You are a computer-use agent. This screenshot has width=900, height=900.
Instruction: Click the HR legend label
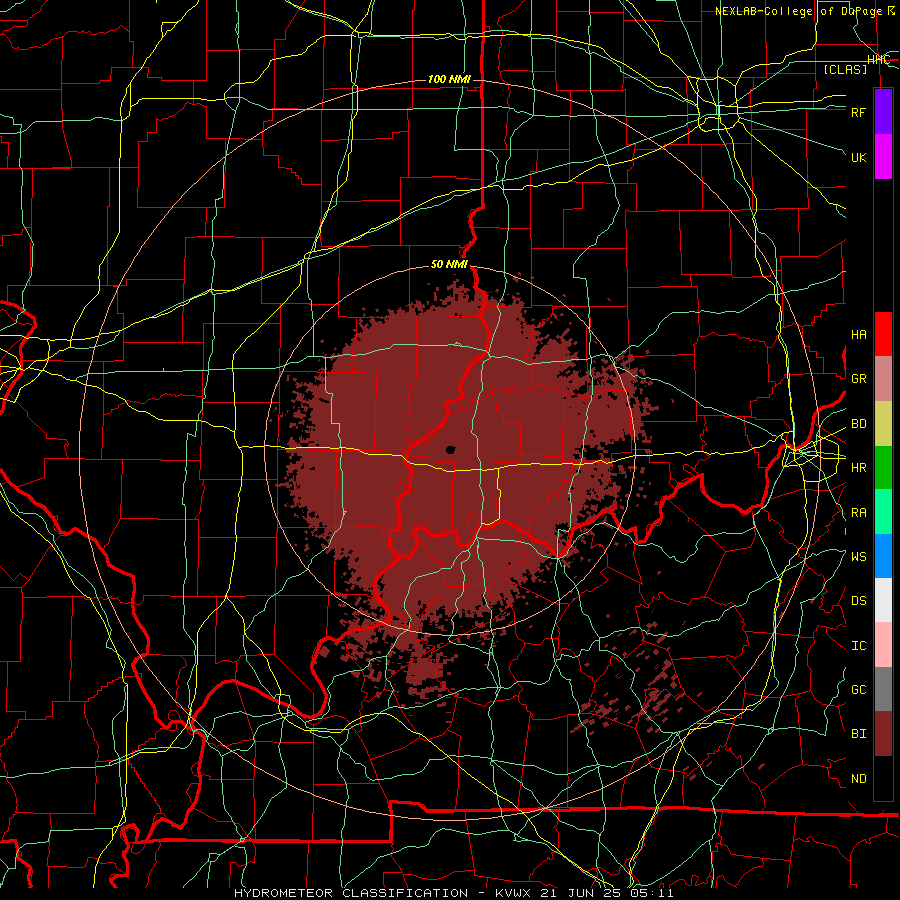[859, 468]
